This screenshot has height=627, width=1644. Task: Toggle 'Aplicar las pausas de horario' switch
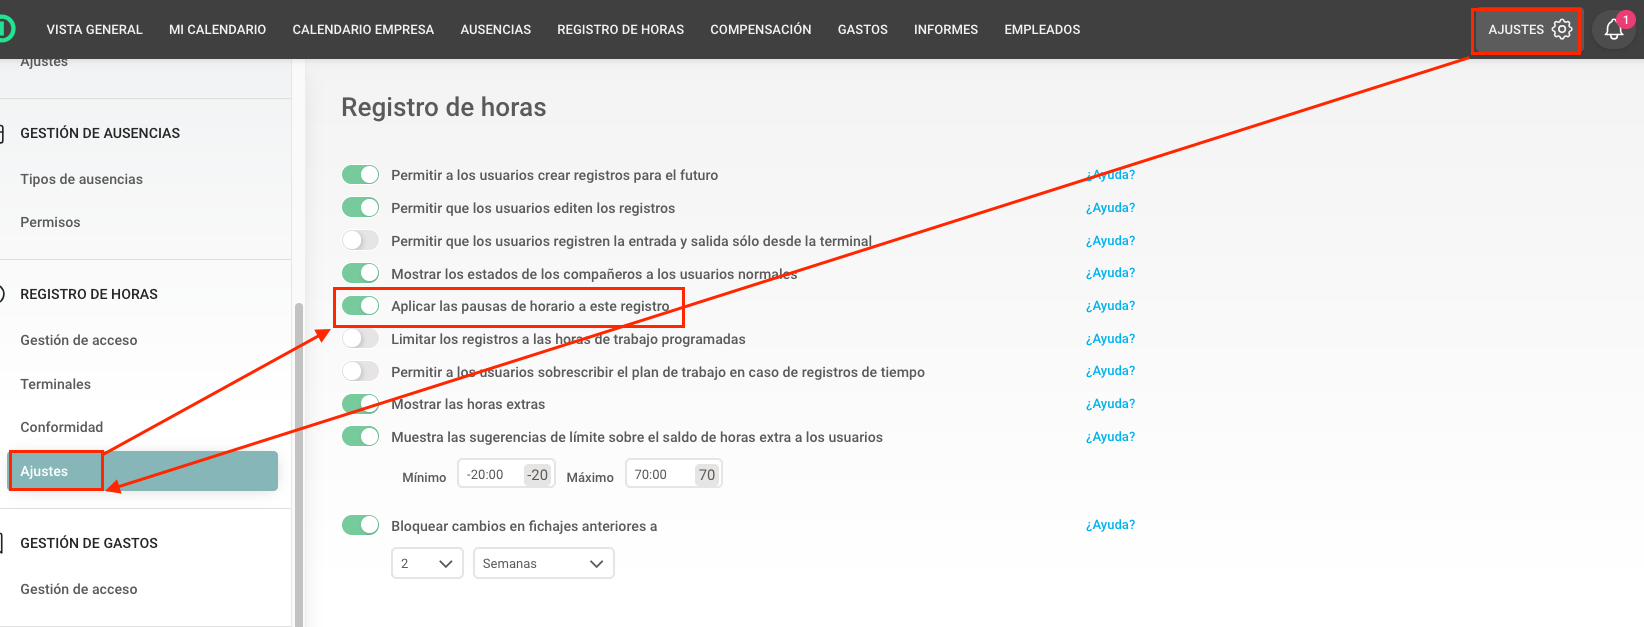[x=360, y=306]
